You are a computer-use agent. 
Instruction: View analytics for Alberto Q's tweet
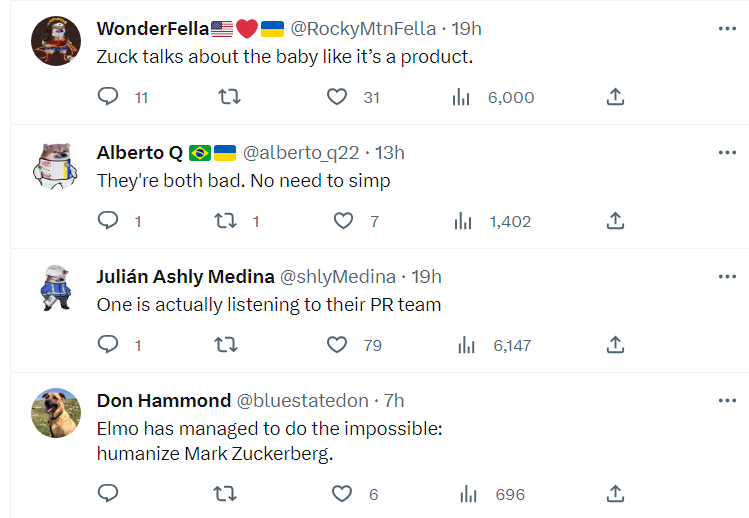(463, 221)
